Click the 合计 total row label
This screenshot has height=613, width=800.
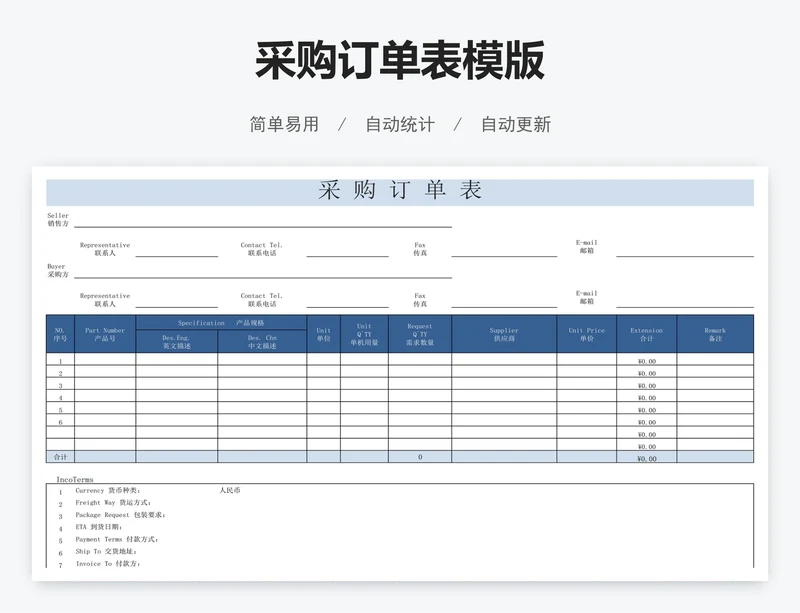coord(60,457)
